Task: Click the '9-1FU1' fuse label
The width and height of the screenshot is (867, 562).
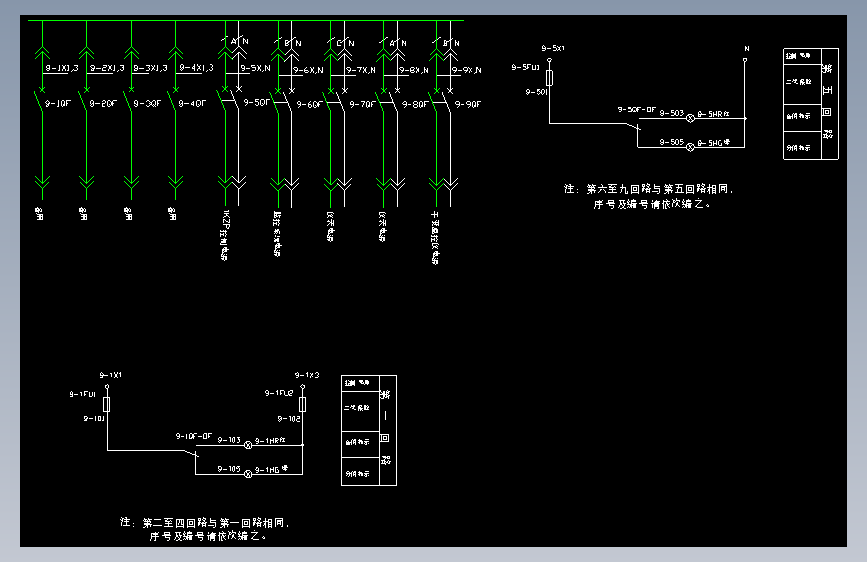Action: tap(82, 394)
